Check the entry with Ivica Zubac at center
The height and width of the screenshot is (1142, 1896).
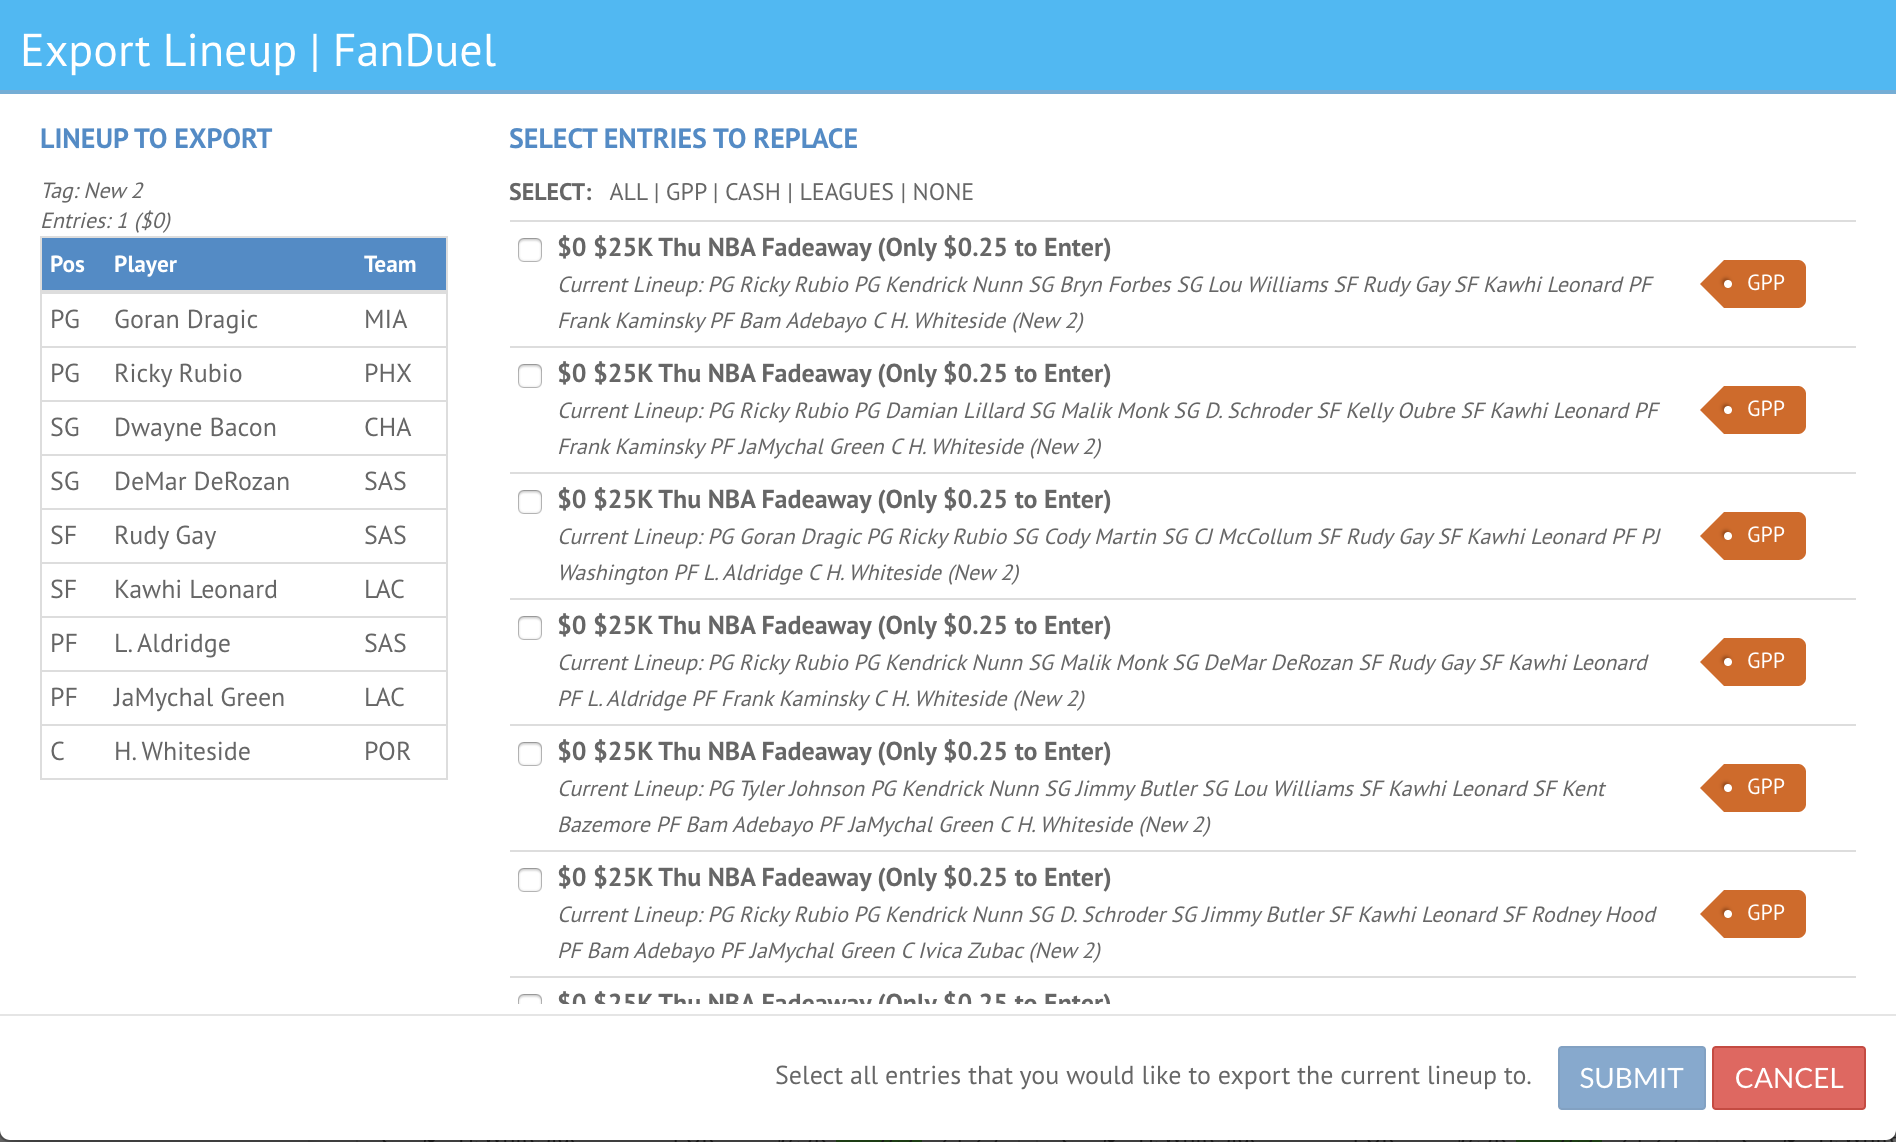529,881
